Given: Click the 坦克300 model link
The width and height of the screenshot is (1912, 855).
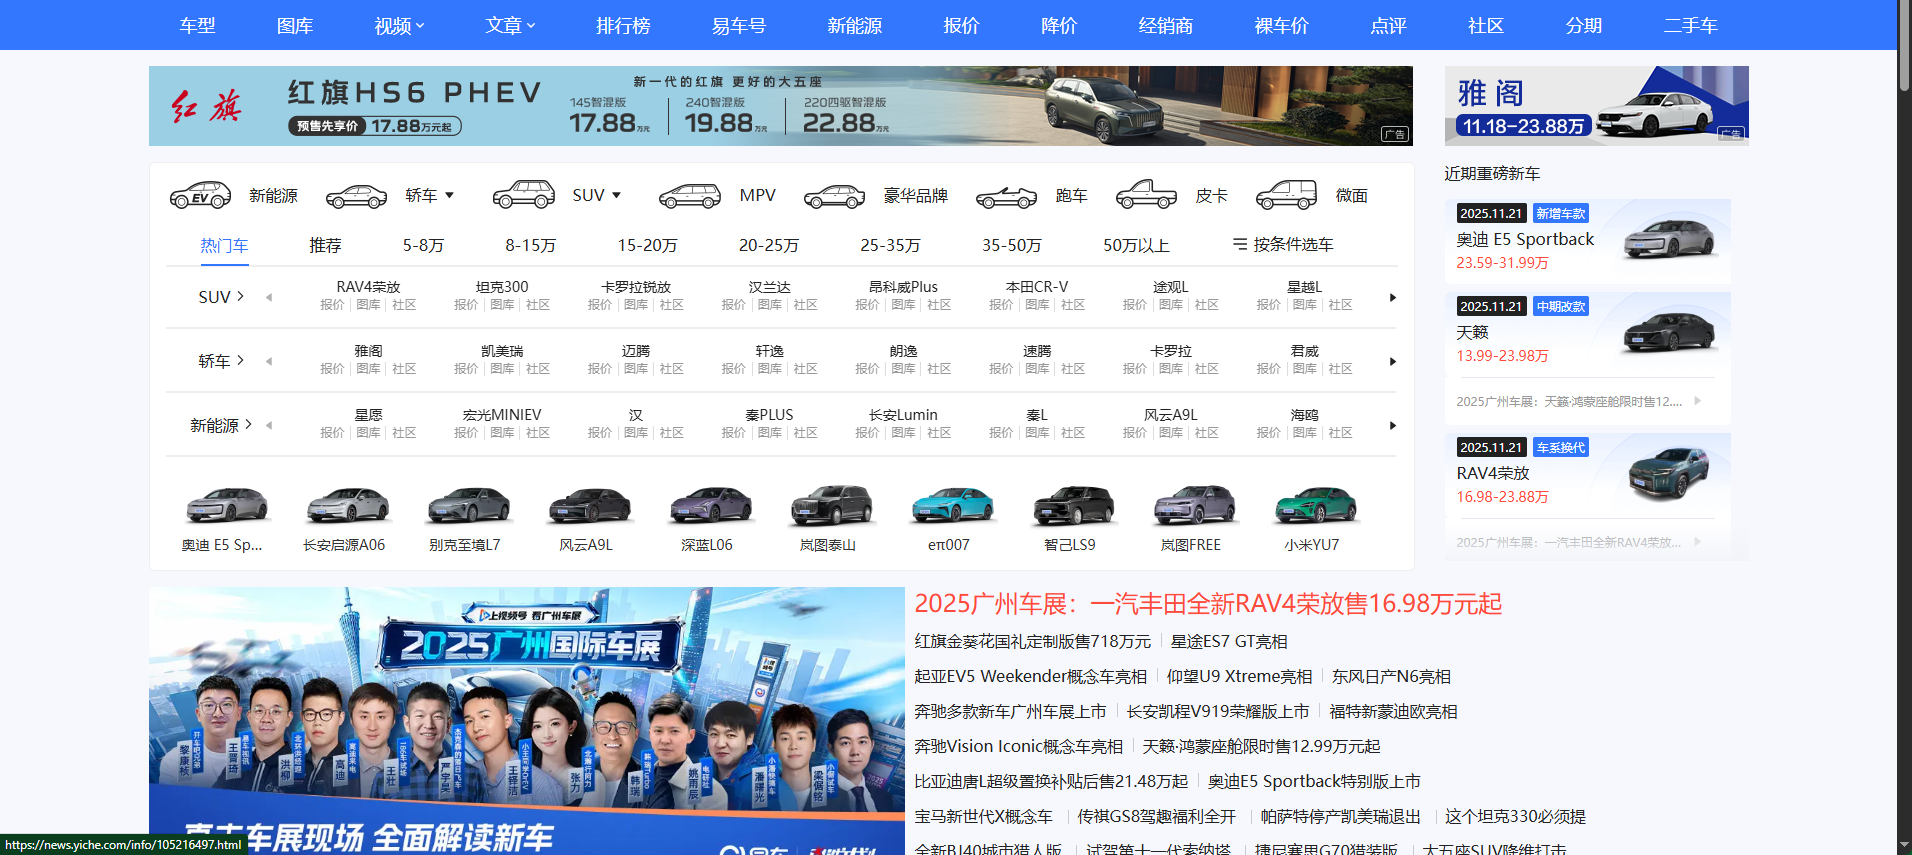Looking at the screenshot, I should point(502,287).
